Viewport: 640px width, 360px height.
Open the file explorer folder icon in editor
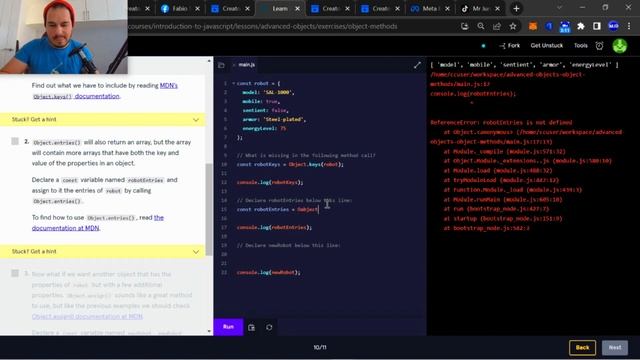click(221, 65)
